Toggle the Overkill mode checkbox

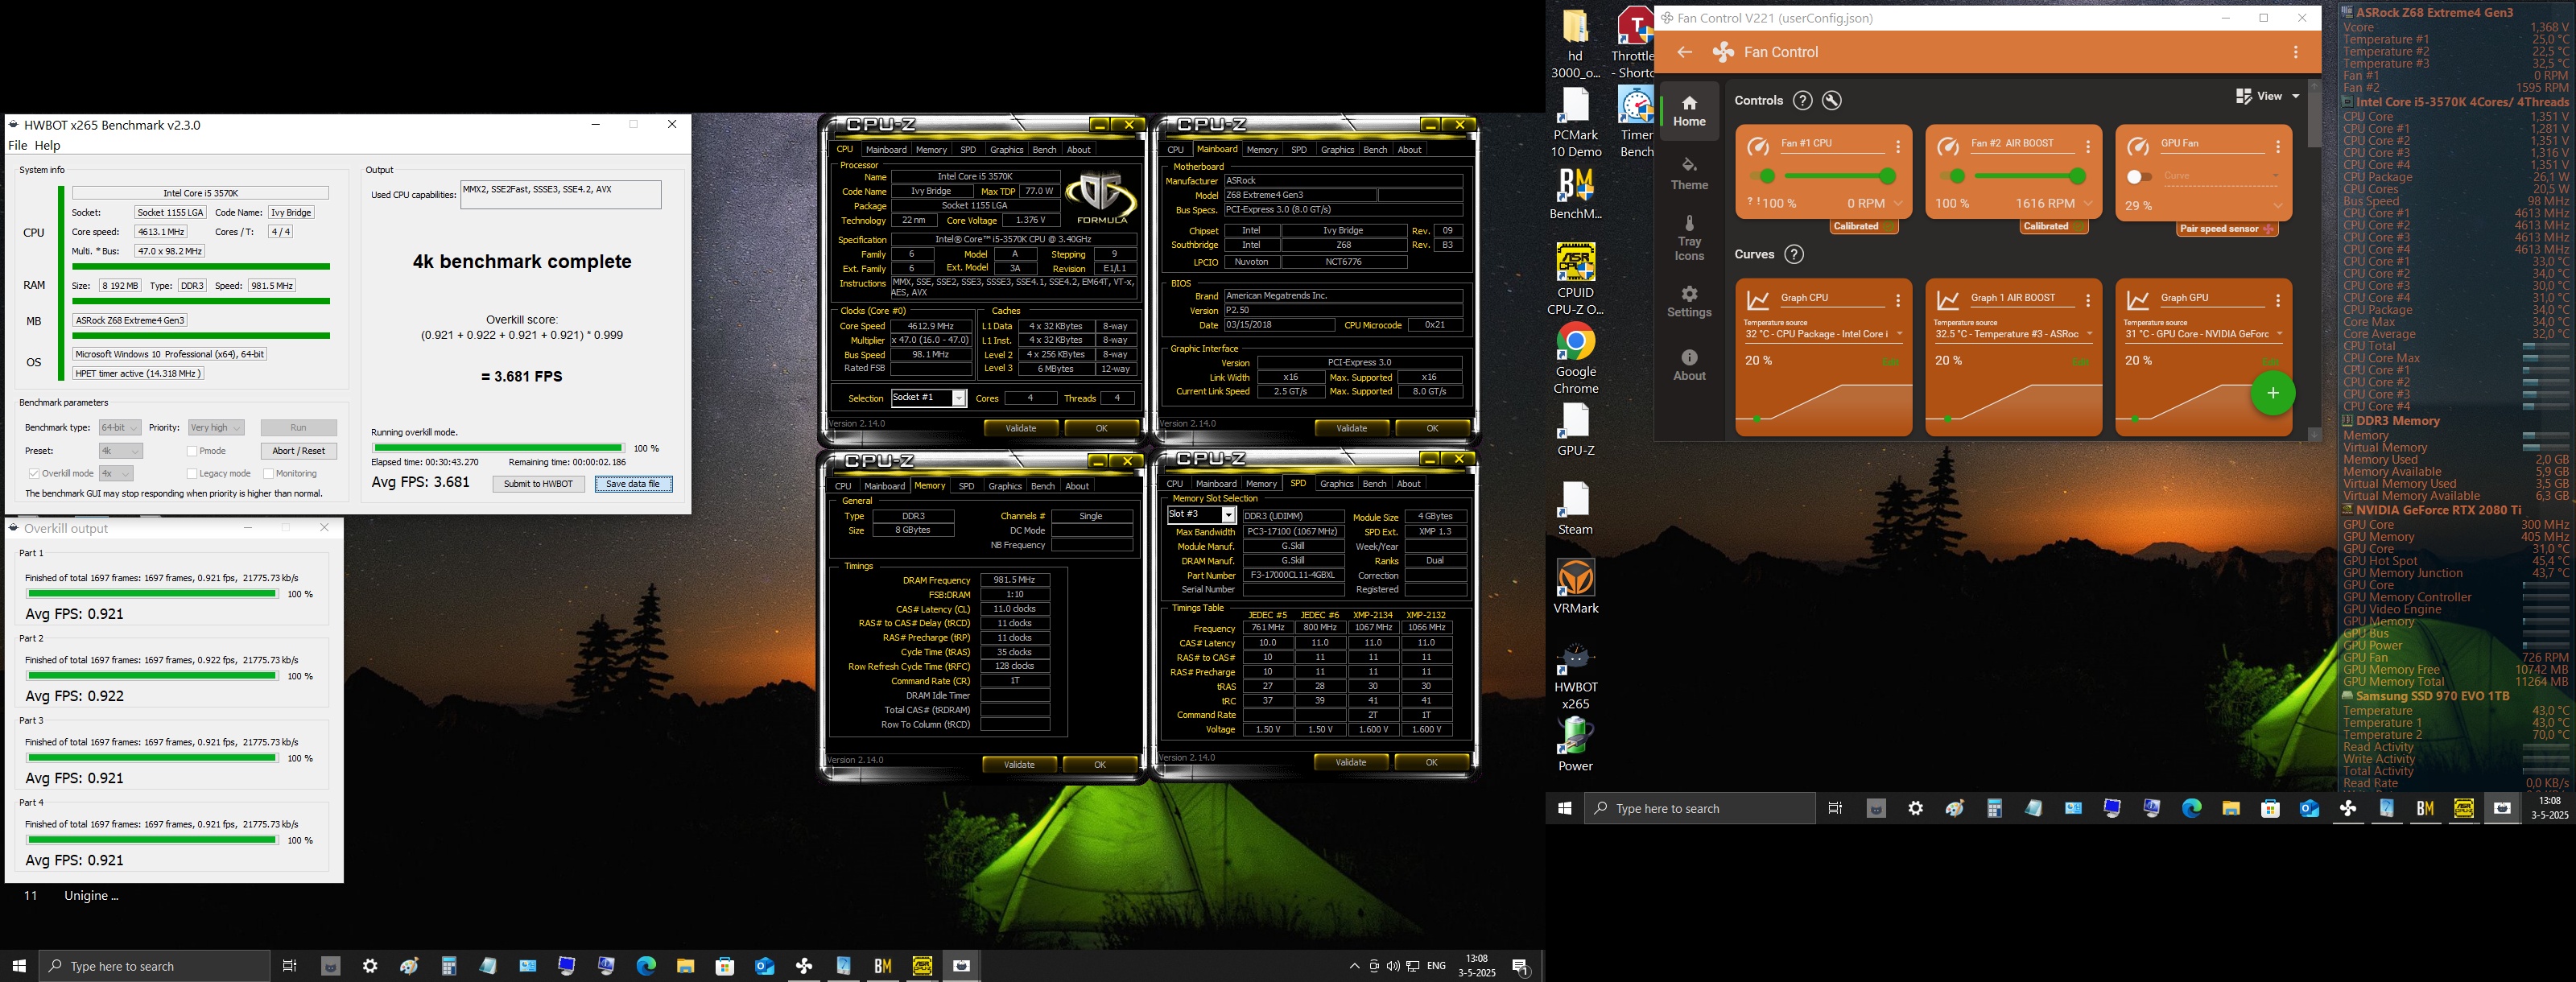pos(34,474)
